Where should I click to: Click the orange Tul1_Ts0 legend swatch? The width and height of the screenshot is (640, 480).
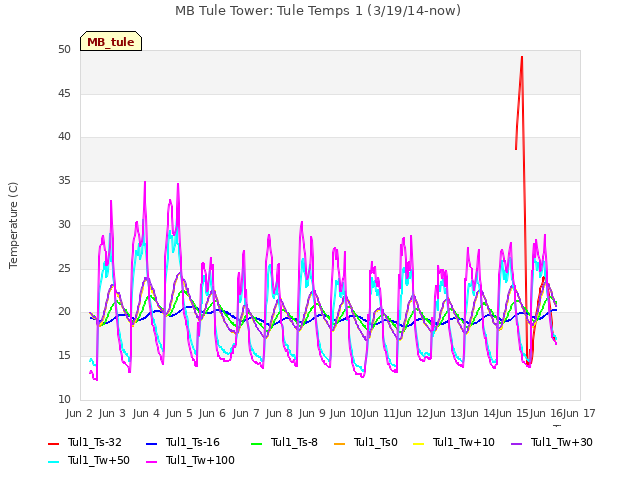click(340, 443)
